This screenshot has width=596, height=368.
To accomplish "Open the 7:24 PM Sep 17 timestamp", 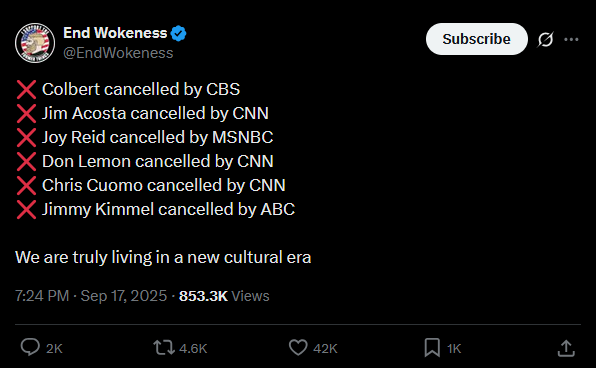I will [91, 296].
